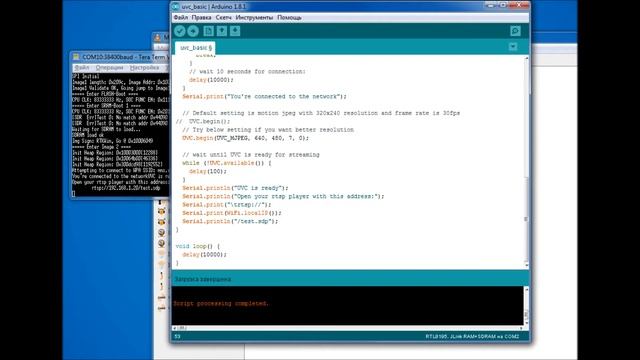Viewport: 640px width, 360px height.
Task: Click the 'Serial.println("UVC is ready");' line
Action: (x=235, y=188)
